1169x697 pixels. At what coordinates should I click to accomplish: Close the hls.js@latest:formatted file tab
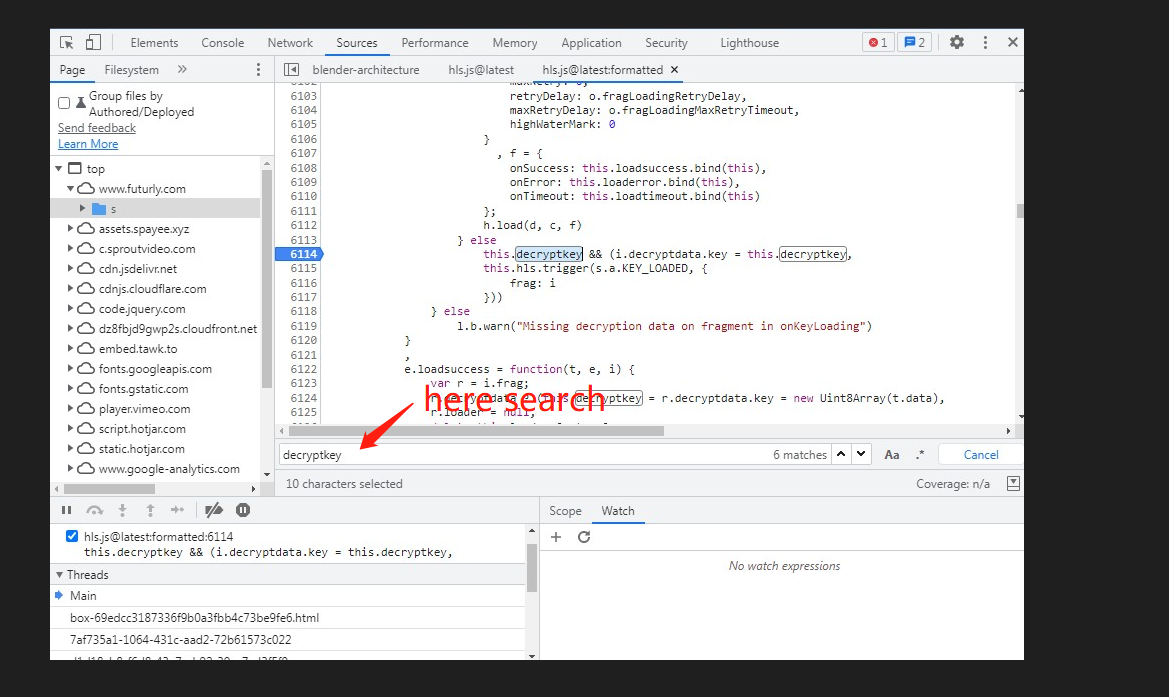[x=675, y=69]
